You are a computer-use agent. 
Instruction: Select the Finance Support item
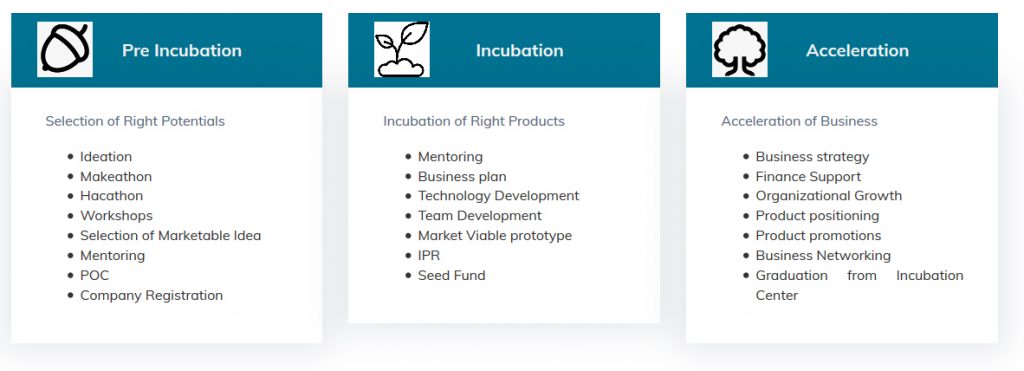tap(808, 176)
